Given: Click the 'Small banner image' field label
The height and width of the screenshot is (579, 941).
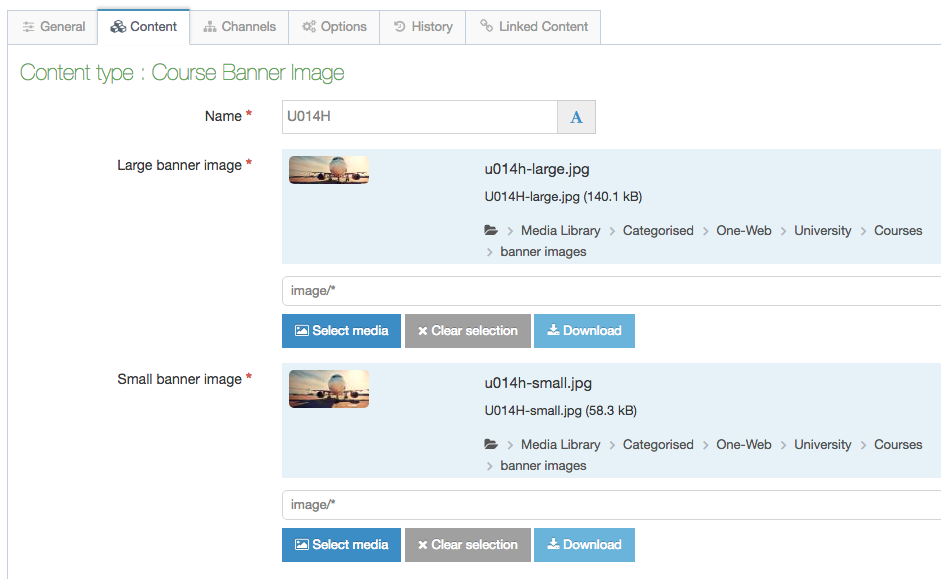Looking at the screenshot, I should (179, 379).
